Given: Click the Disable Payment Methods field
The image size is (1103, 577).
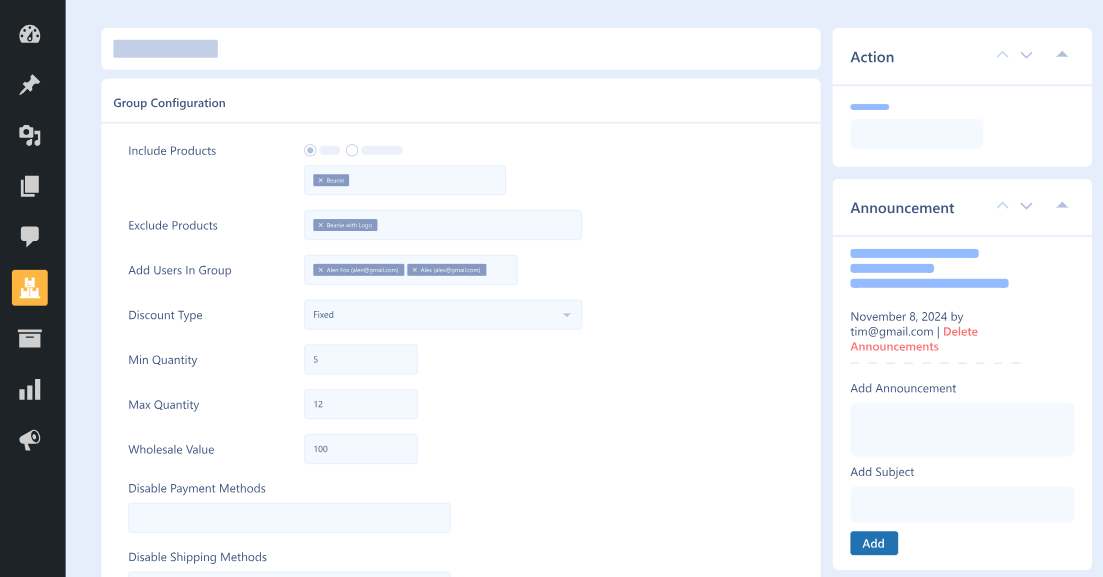Looking at the screenshot, I should [x=289, y=518].
